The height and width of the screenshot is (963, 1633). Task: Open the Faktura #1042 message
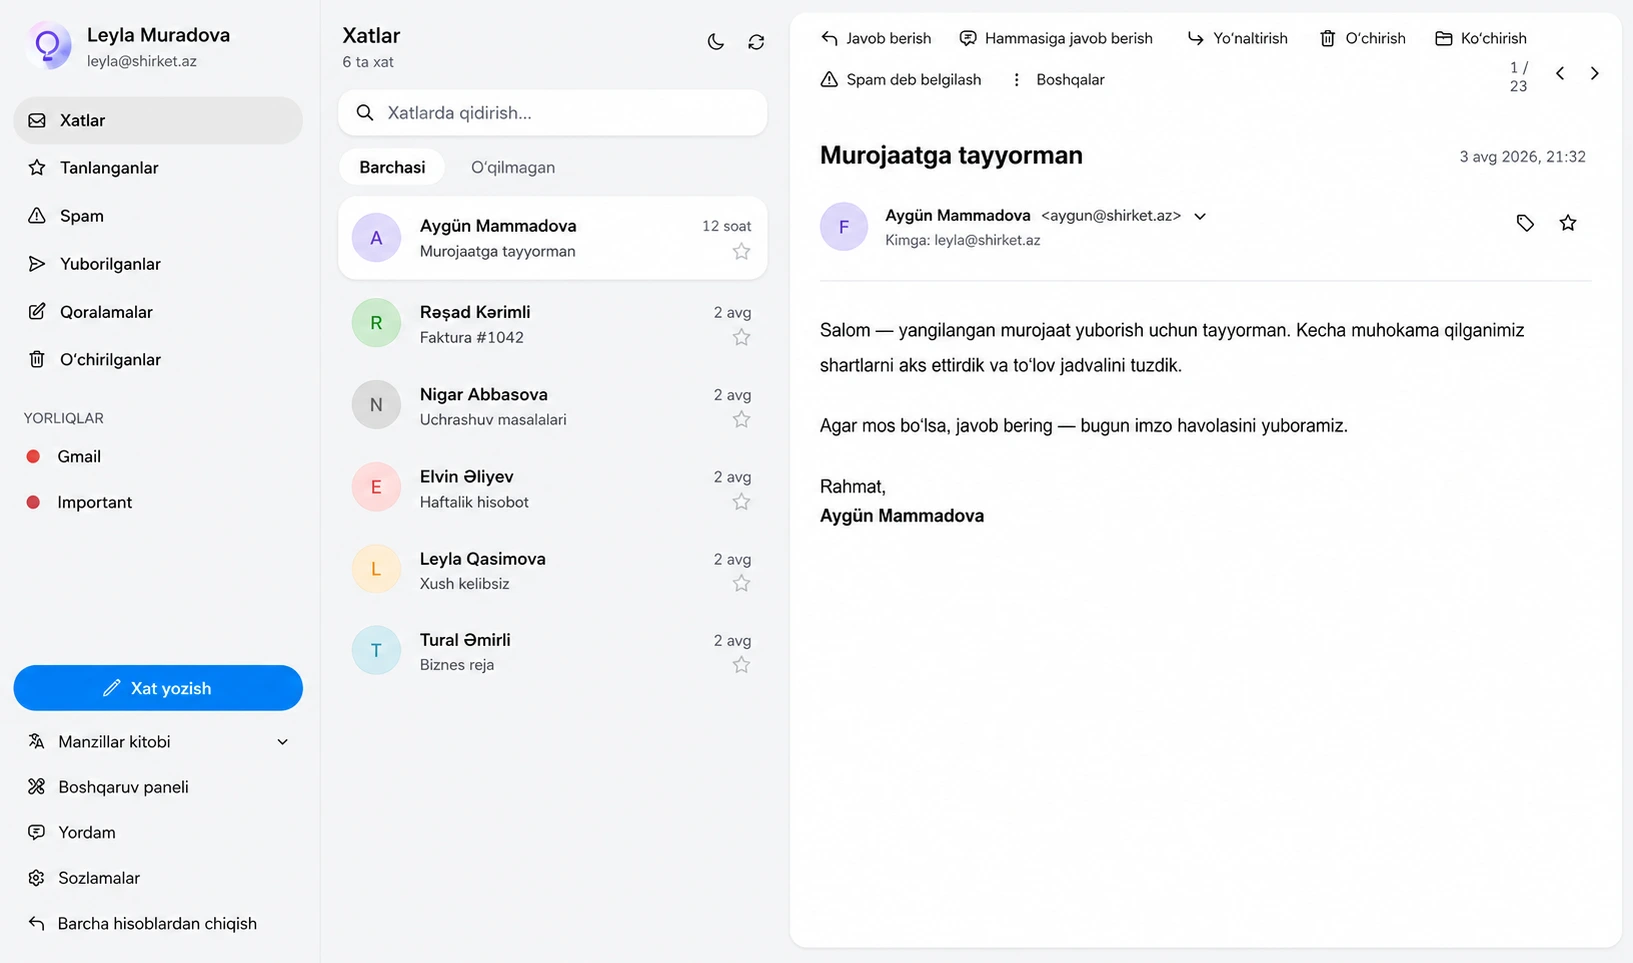tap(553, 325)
